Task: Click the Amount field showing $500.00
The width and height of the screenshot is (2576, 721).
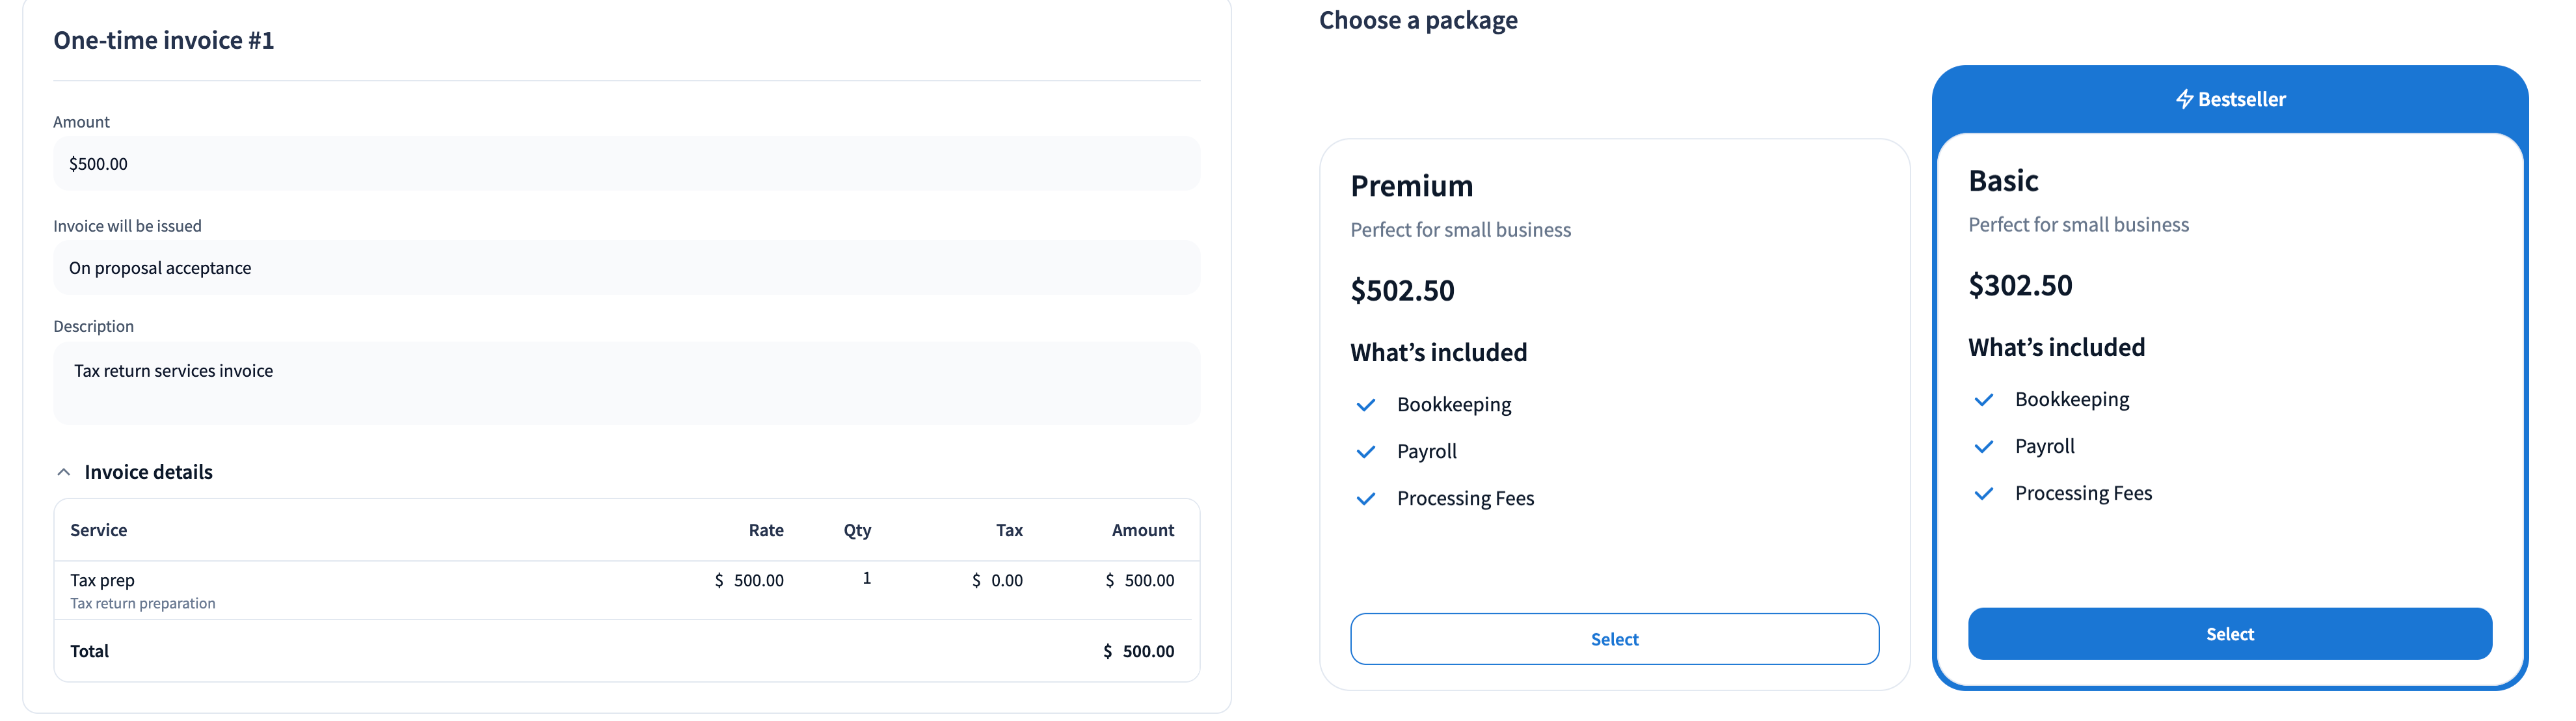Action: tap(626, 164)
